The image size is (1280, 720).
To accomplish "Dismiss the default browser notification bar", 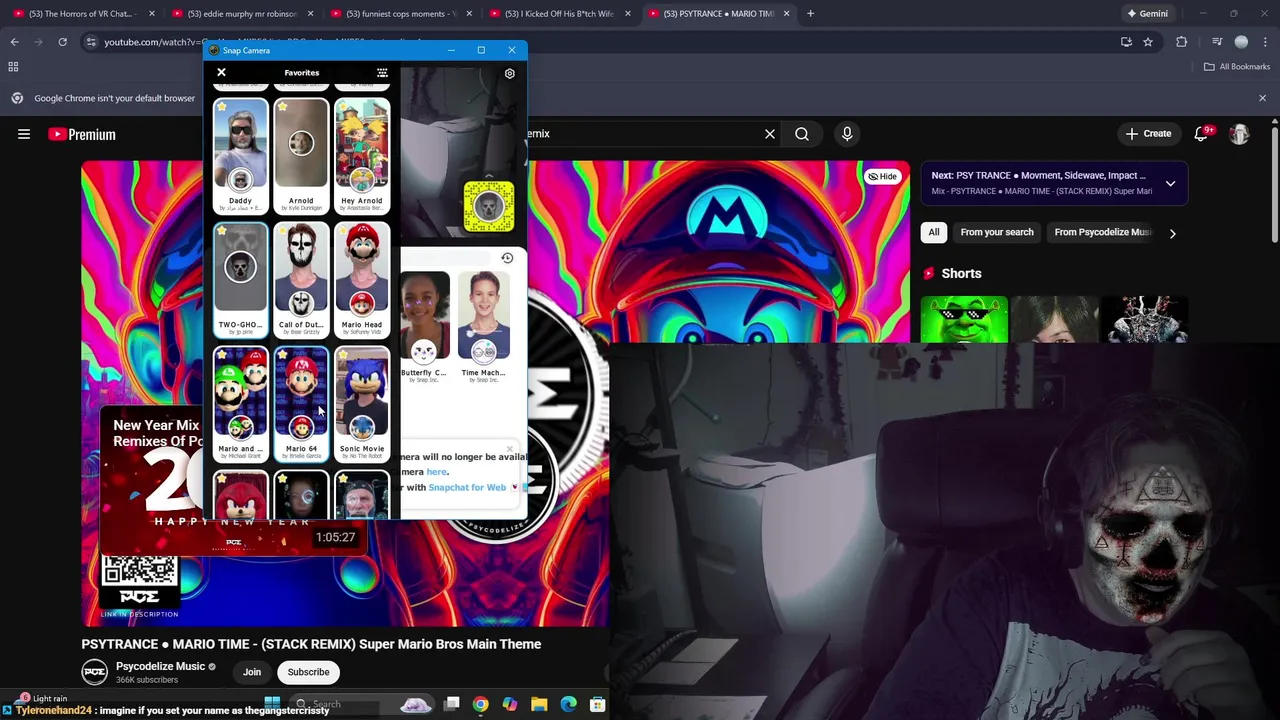I will tap(1262, 98).
